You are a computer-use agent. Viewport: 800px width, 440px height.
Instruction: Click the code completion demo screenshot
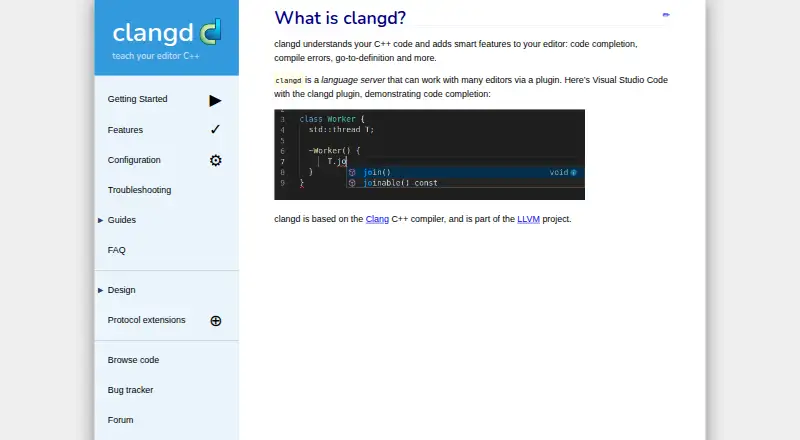pyautogui.click(x=430, y=155)
